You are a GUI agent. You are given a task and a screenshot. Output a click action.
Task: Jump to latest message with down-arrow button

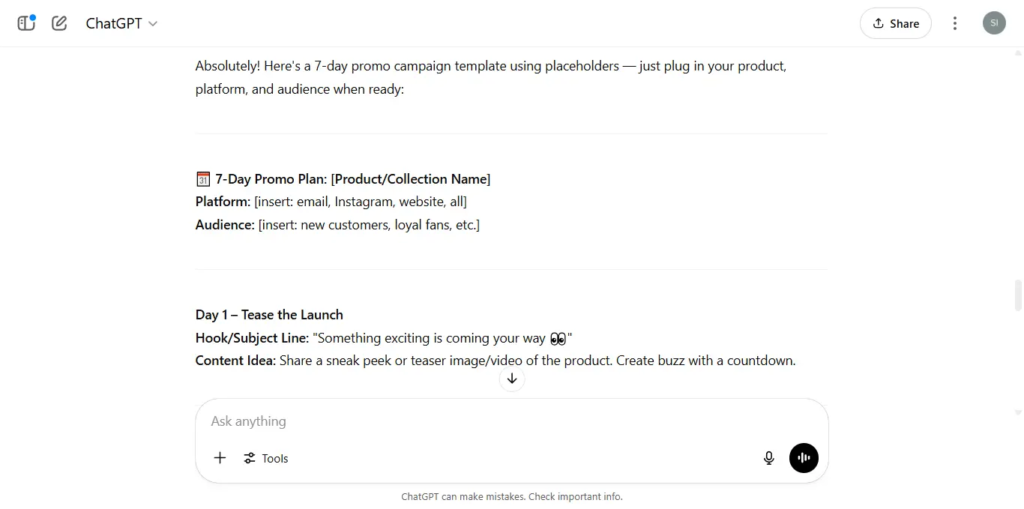(x=512, y=379)
